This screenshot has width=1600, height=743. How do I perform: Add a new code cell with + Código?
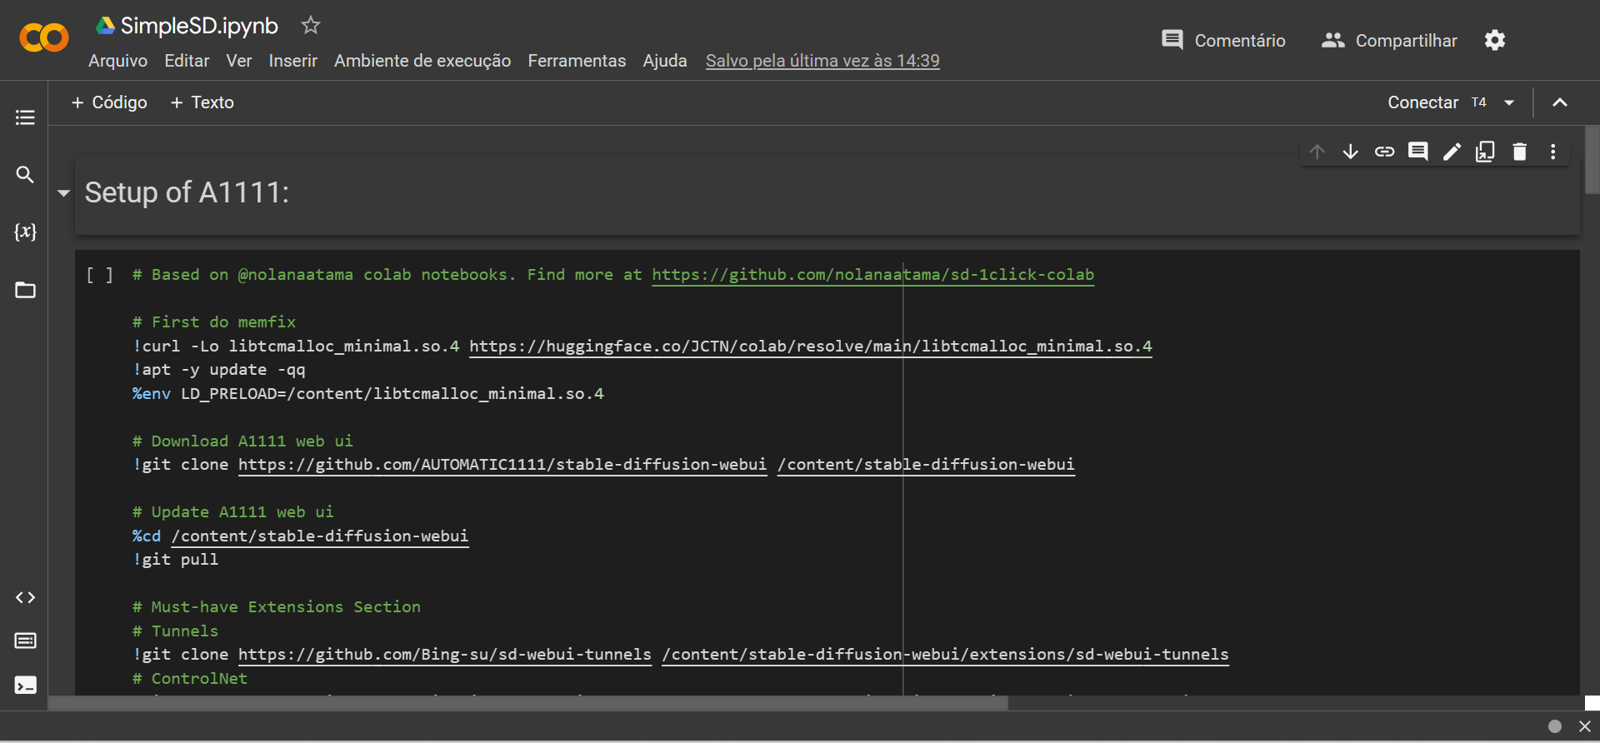(x=109, y=102)
